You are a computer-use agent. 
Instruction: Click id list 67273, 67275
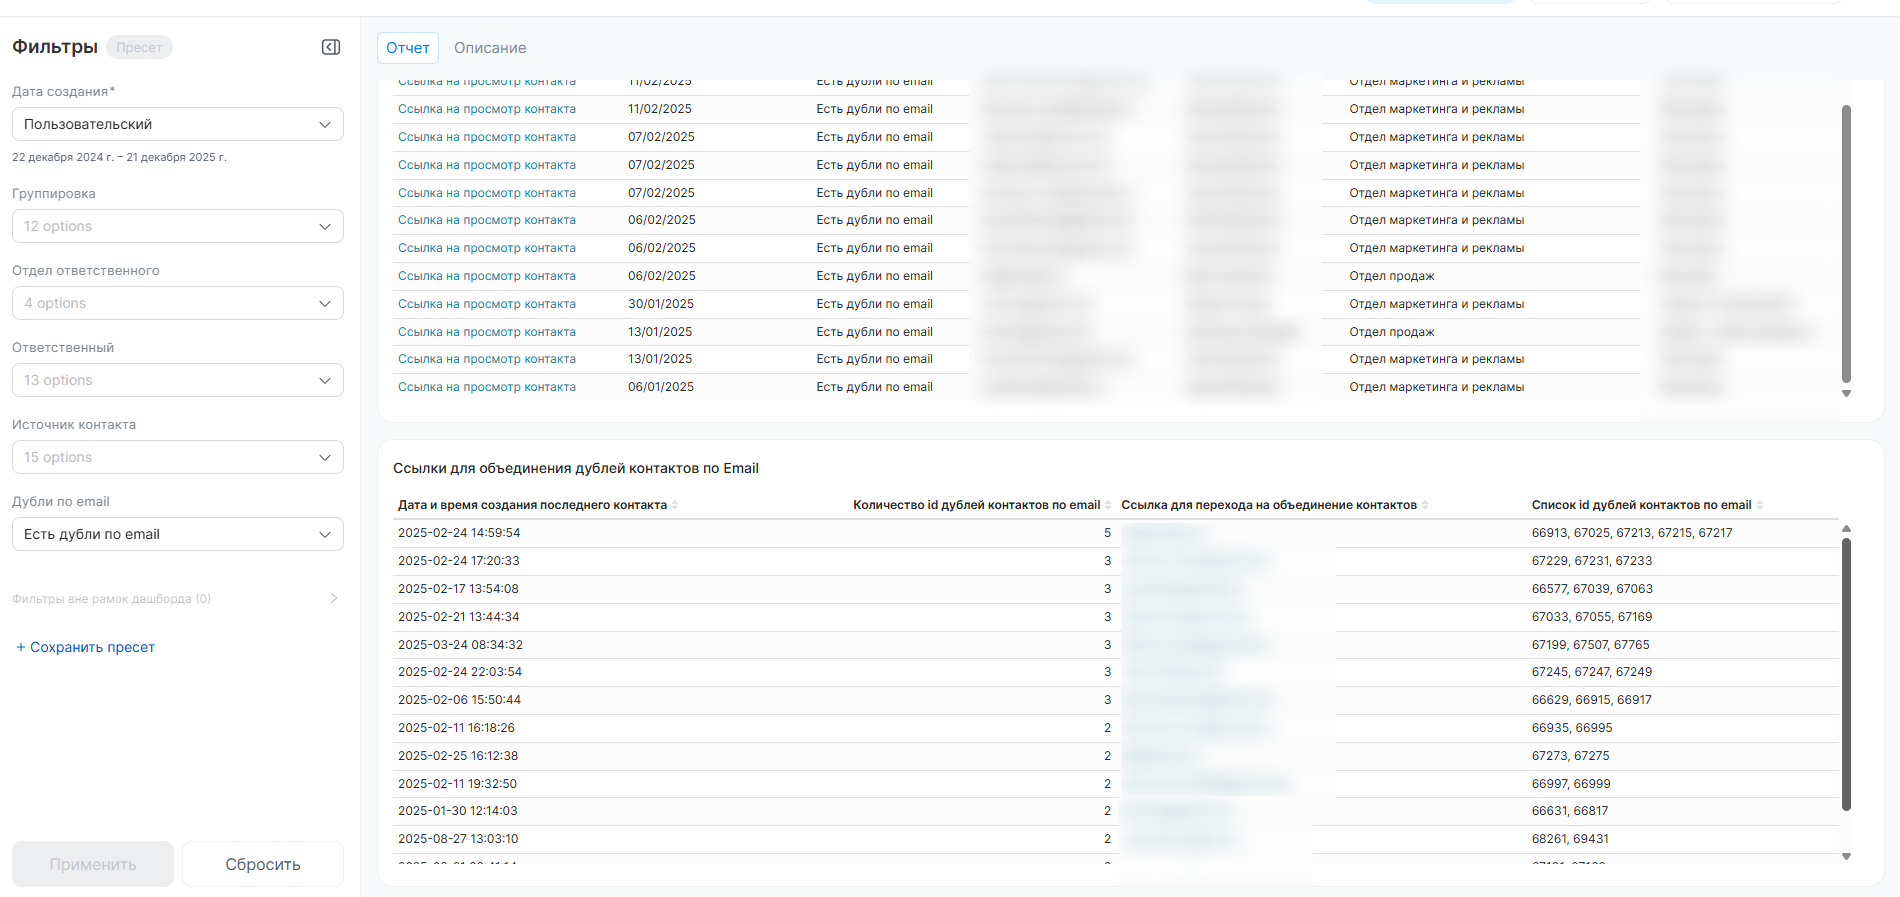[1571, 756]
